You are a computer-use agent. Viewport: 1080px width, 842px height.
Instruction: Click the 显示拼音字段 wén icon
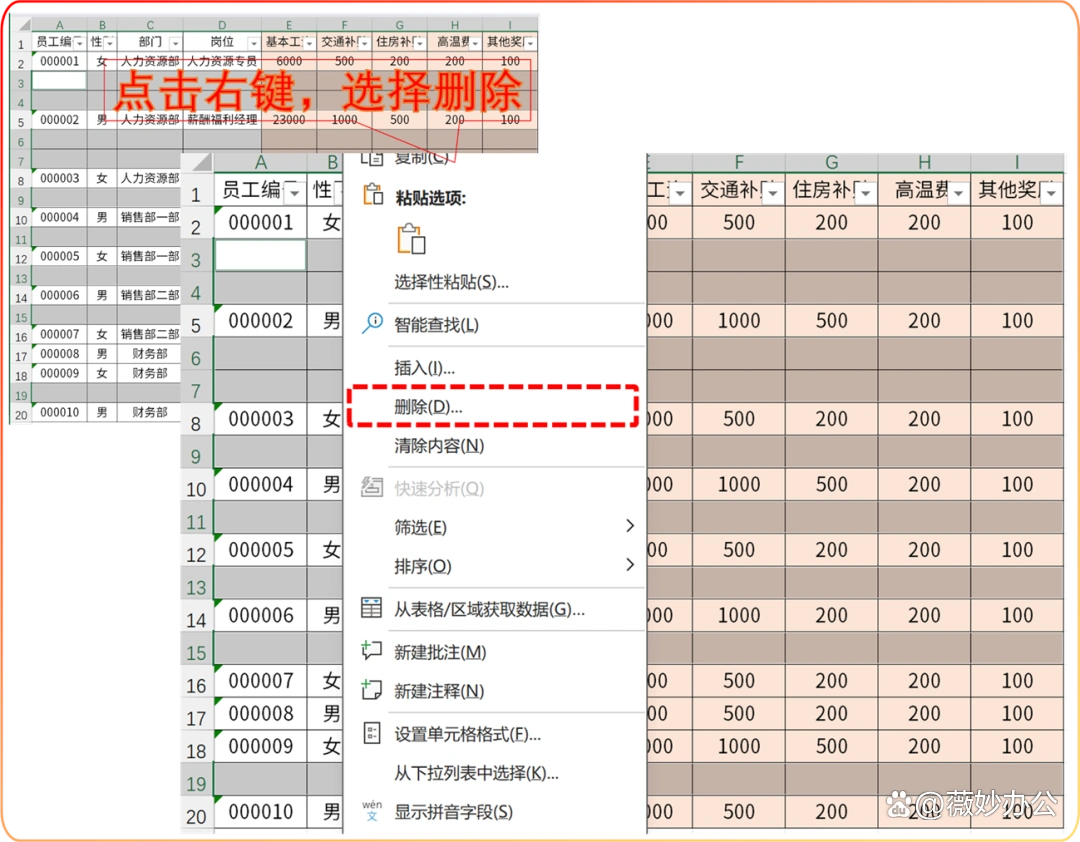(x=371, y=810)
